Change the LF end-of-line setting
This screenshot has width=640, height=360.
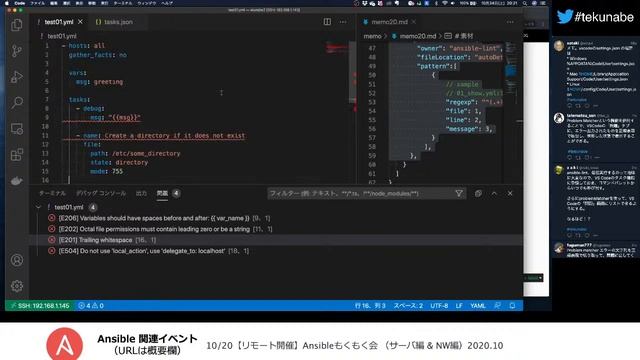click(x=459, y=305)
